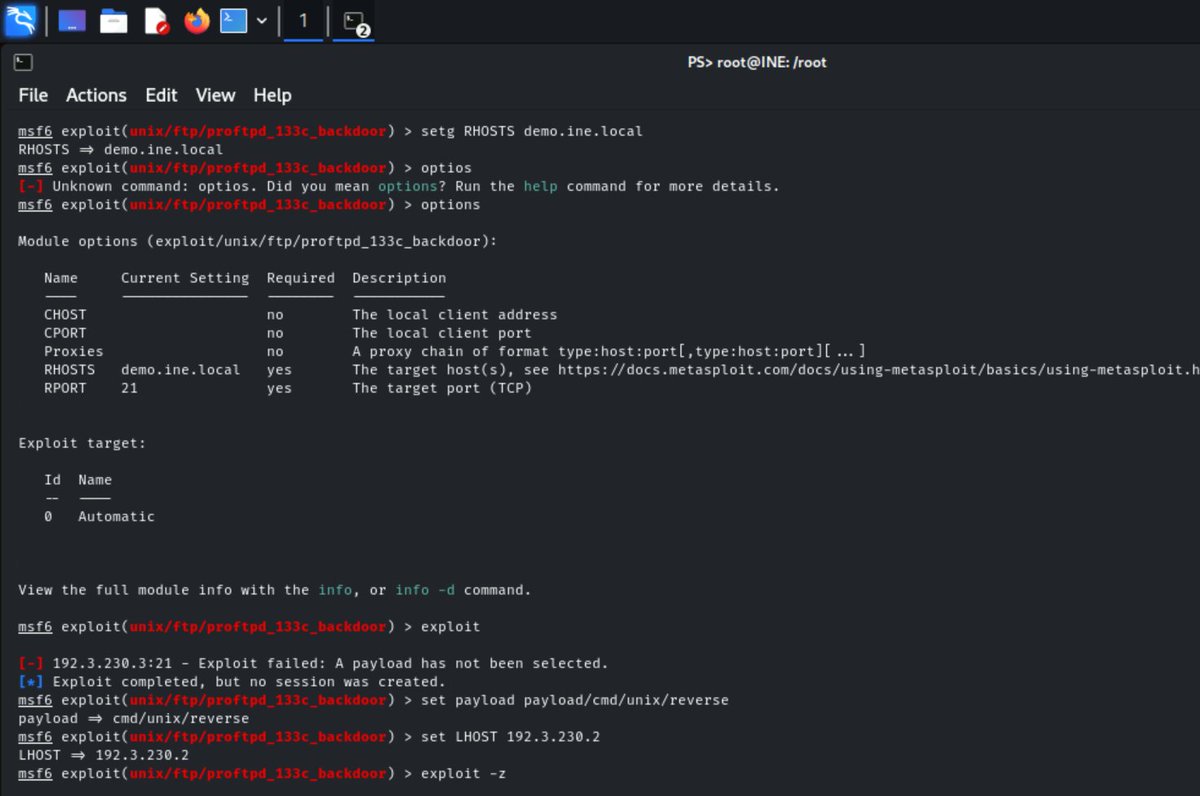Image resolution: width=1200 pixels, height=796 pixels.
Task: Click the terminal window title icon
Action: [x=23, y=62]
